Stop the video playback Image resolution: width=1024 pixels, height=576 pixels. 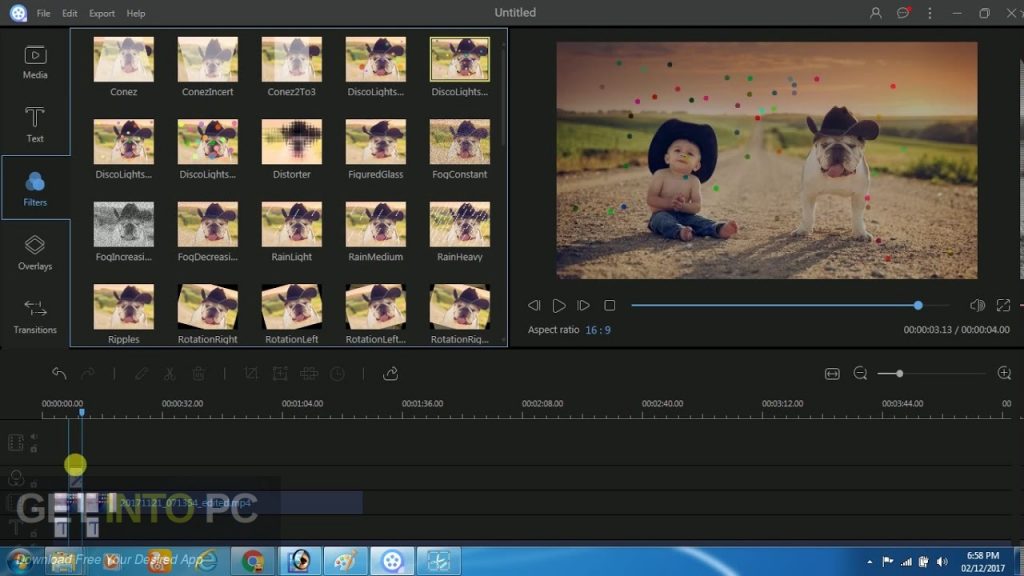609,305
